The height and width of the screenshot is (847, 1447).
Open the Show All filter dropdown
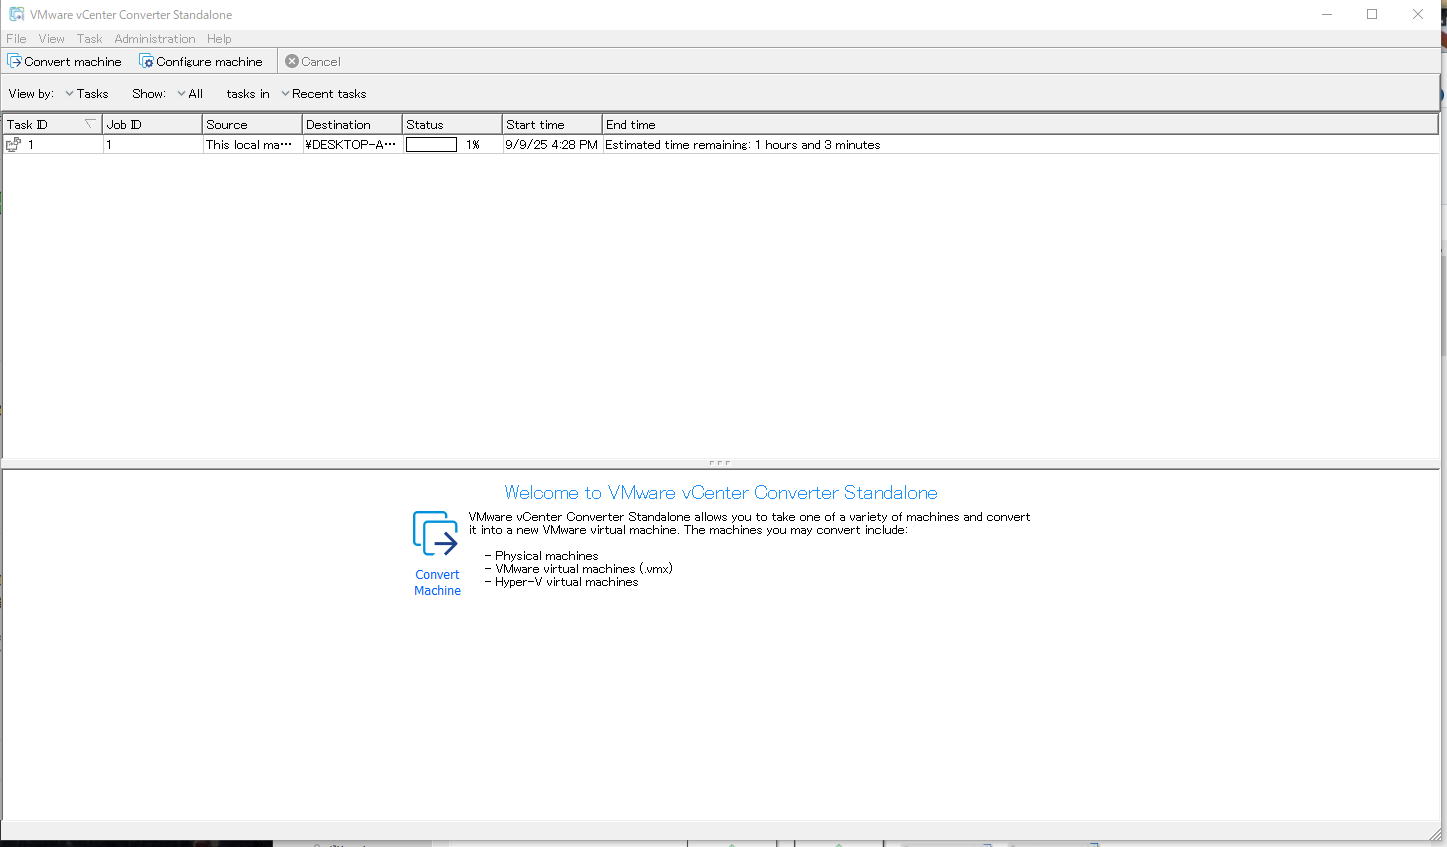(x=190, y=94)
